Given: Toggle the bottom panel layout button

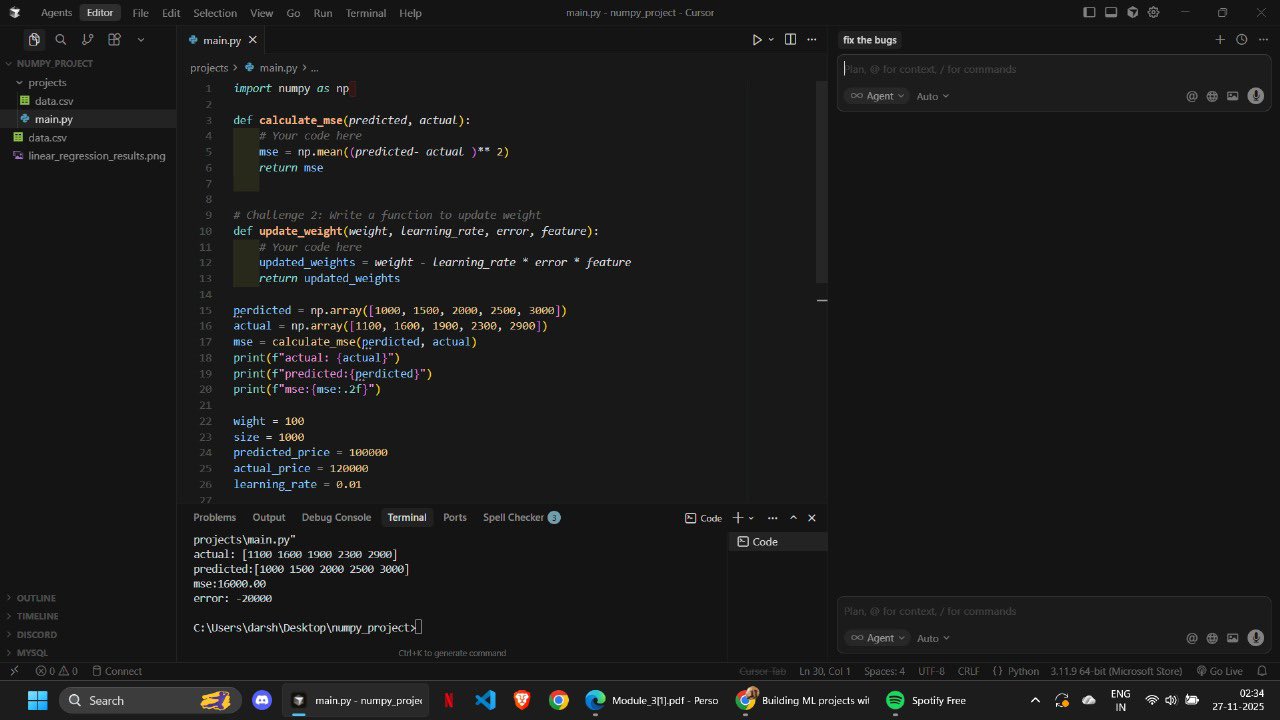Looking at the screenshot, I should tap(1111, 13).
